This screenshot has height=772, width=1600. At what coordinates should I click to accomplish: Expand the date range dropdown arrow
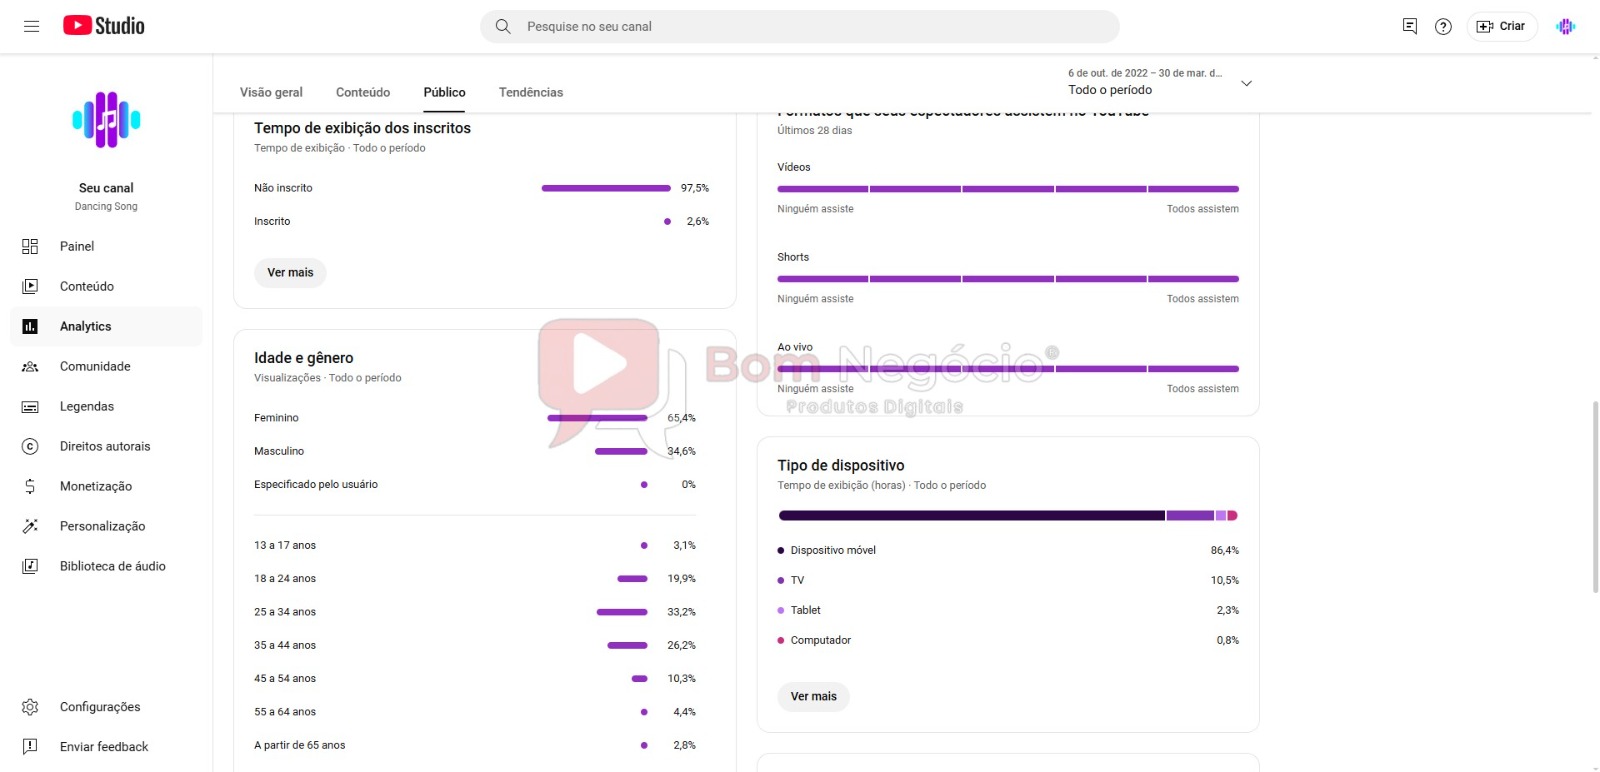[1246, 83]
